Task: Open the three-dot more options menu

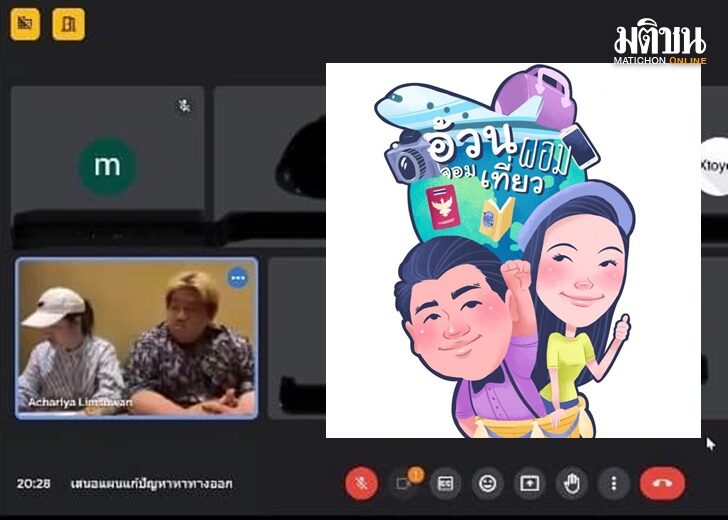Action: [613, 483]
